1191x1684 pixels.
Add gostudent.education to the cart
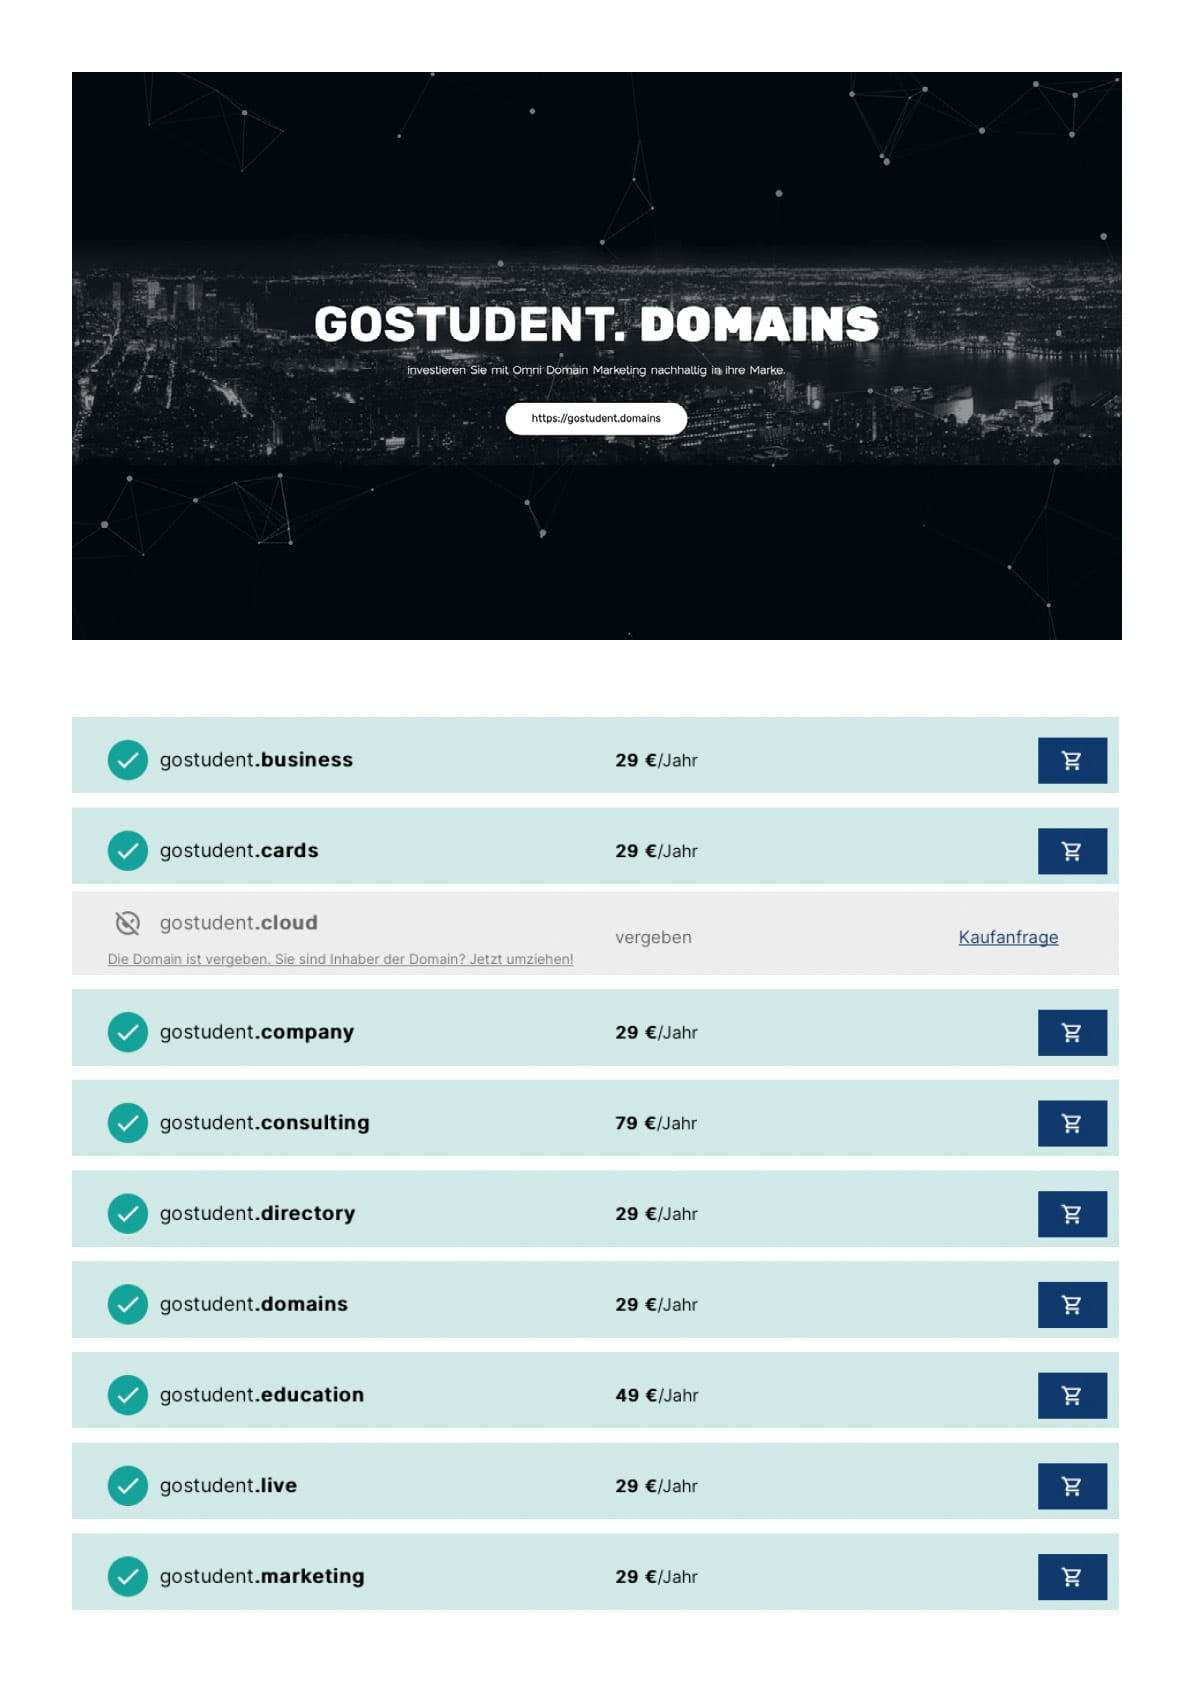coord(1071,1395)
